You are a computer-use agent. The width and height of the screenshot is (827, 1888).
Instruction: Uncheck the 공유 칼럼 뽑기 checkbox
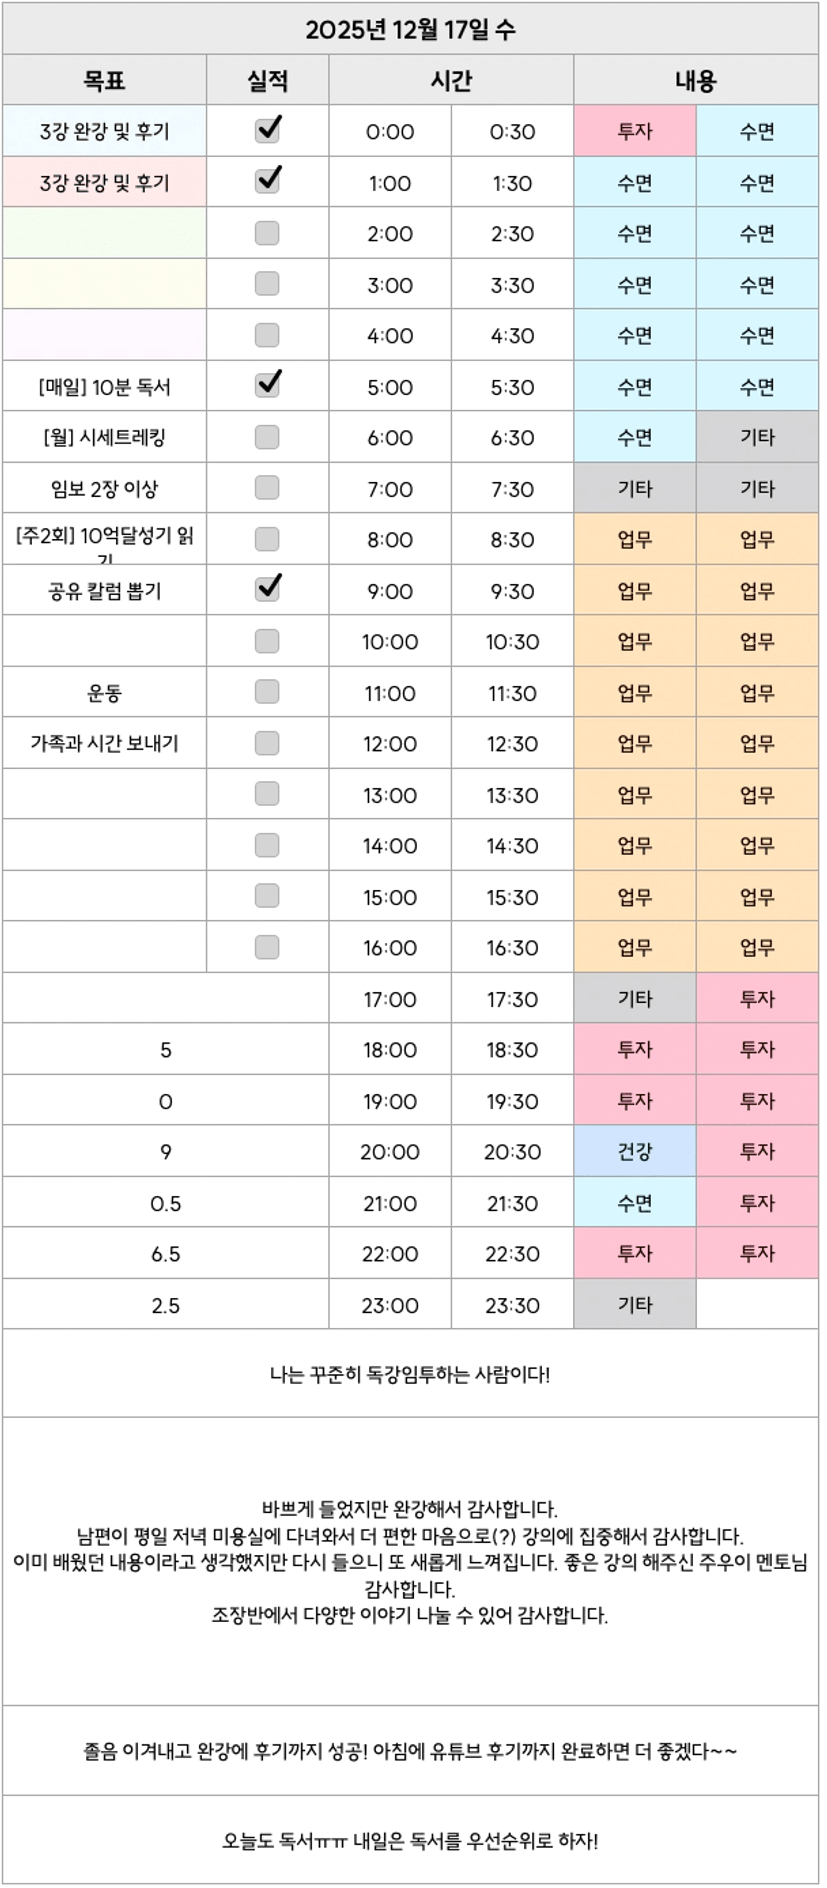267,589
